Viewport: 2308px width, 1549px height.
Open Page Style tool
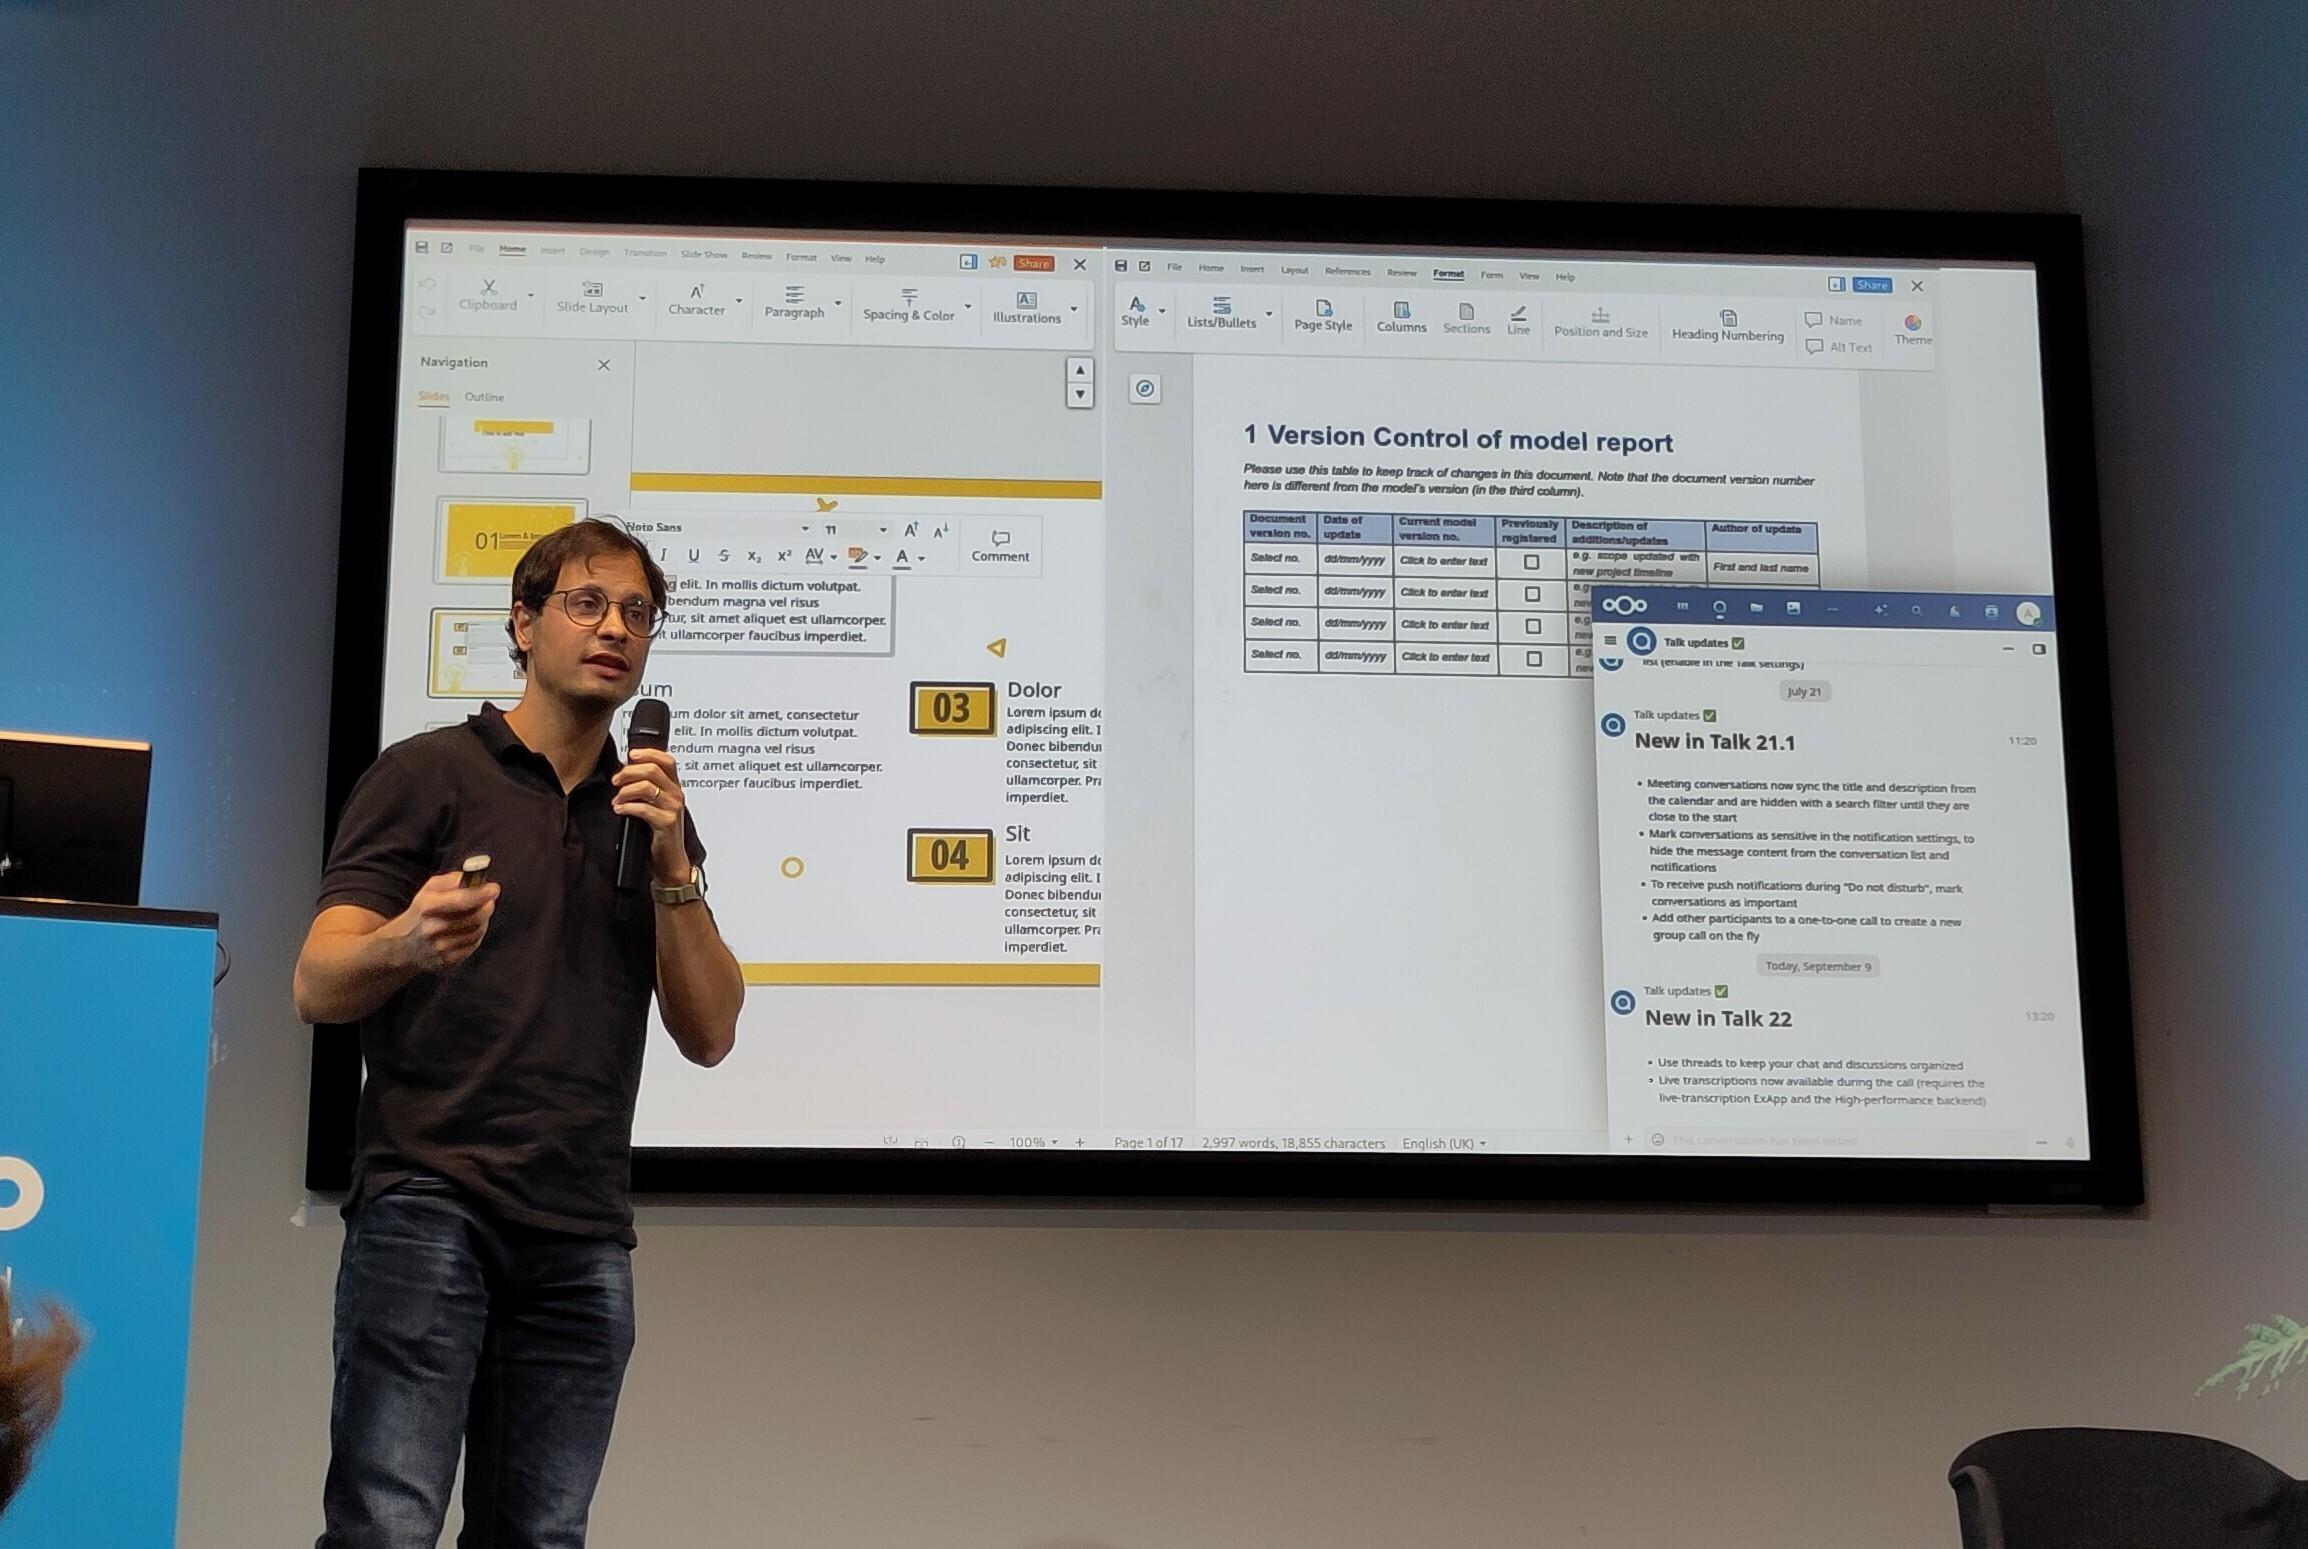pyautogui.click(x=1322, y=309)
